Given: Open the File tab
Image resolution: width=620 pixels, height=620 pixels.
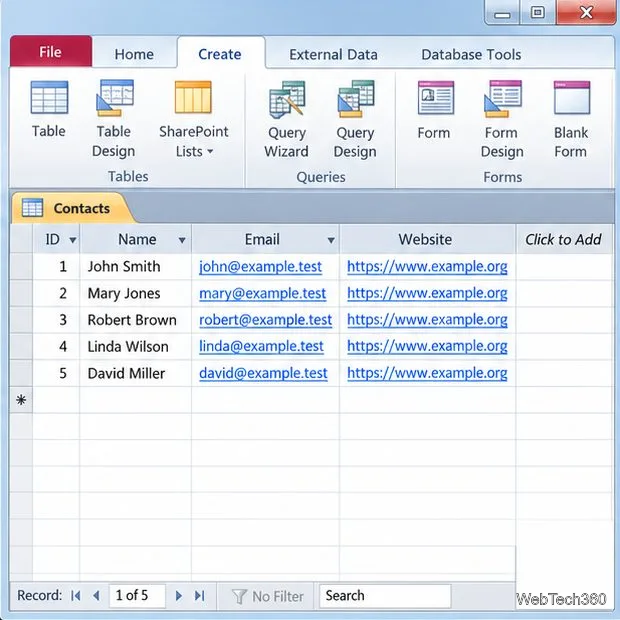Looking at the screenshot, I should click(51, 51).
